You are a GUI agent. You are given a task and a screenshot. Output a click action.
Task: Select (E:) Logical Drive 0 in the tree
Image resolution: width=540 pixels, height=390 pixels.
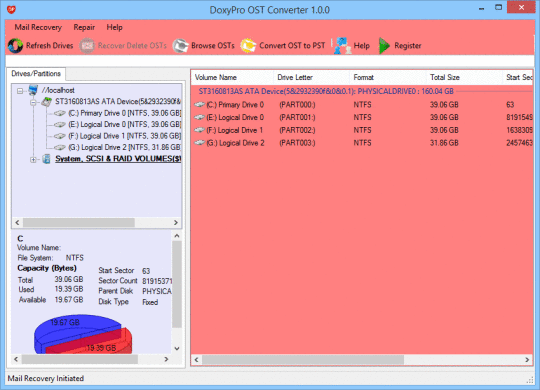coord(124,124)
